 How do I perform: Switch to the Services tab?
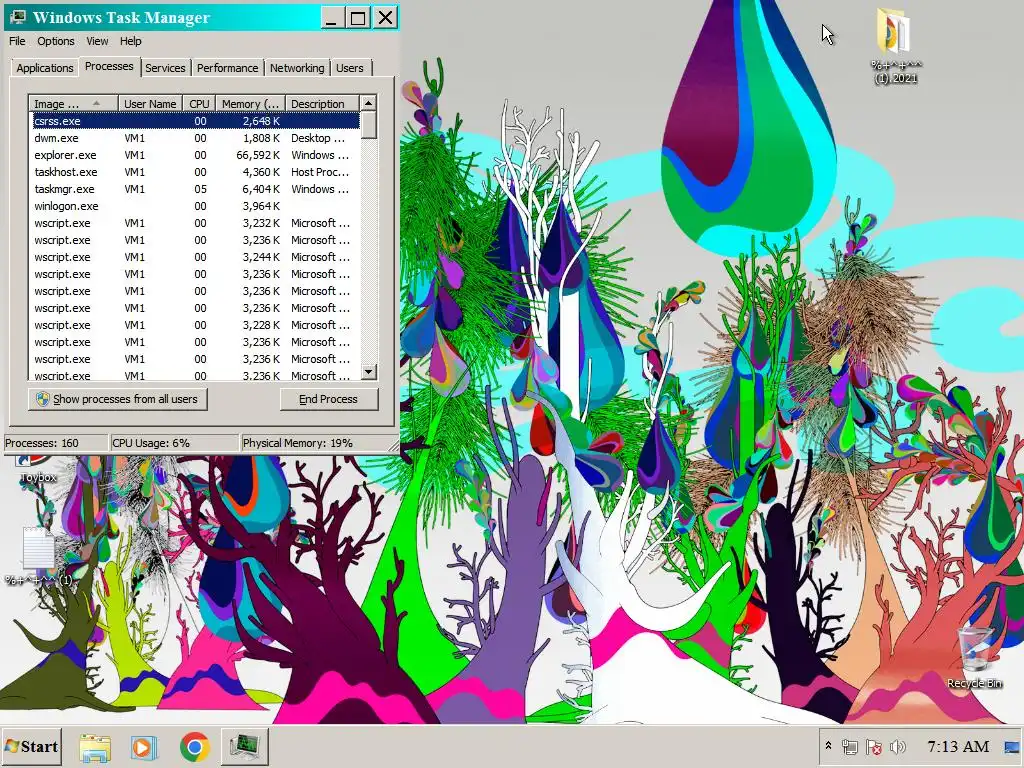165,68
